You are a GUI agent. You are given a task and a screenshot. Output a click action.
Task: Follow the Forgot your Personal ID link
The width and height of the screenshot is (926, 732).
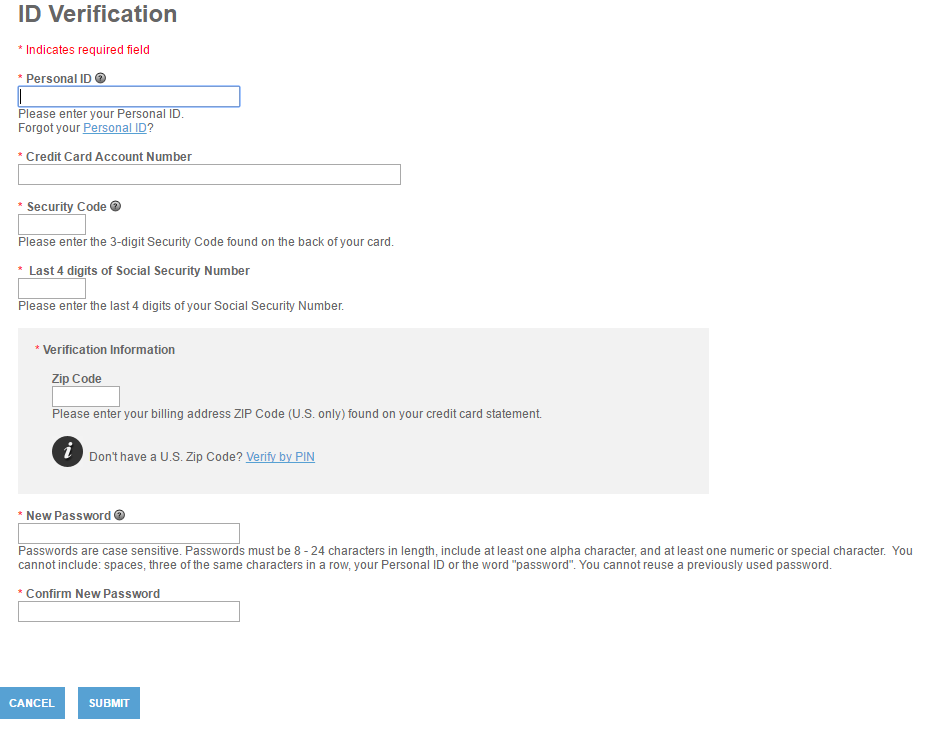click(x=115, y=128)
